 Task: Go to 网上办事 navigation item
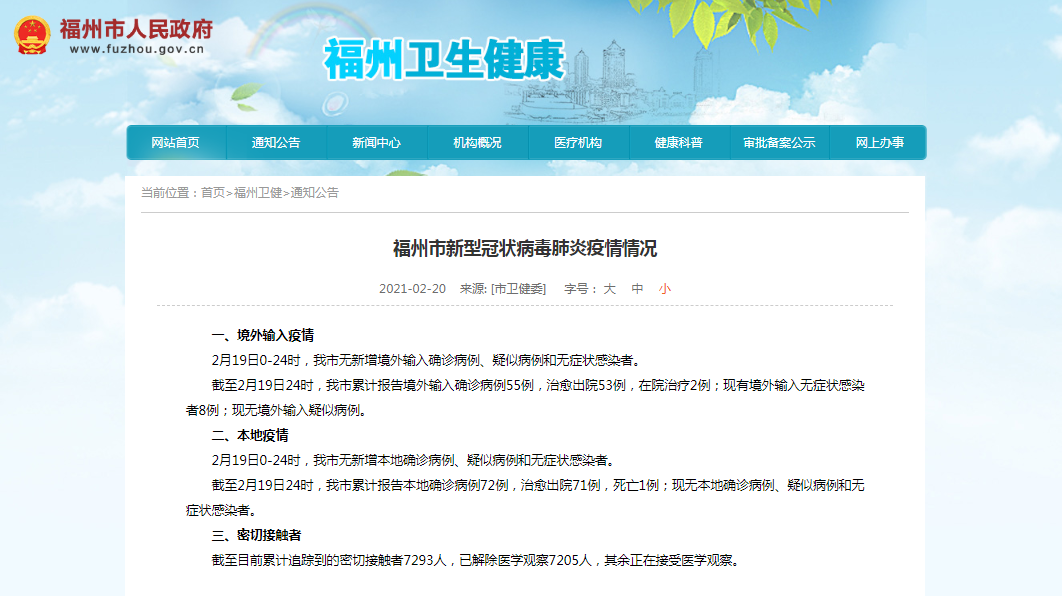(x=879, y=142)
